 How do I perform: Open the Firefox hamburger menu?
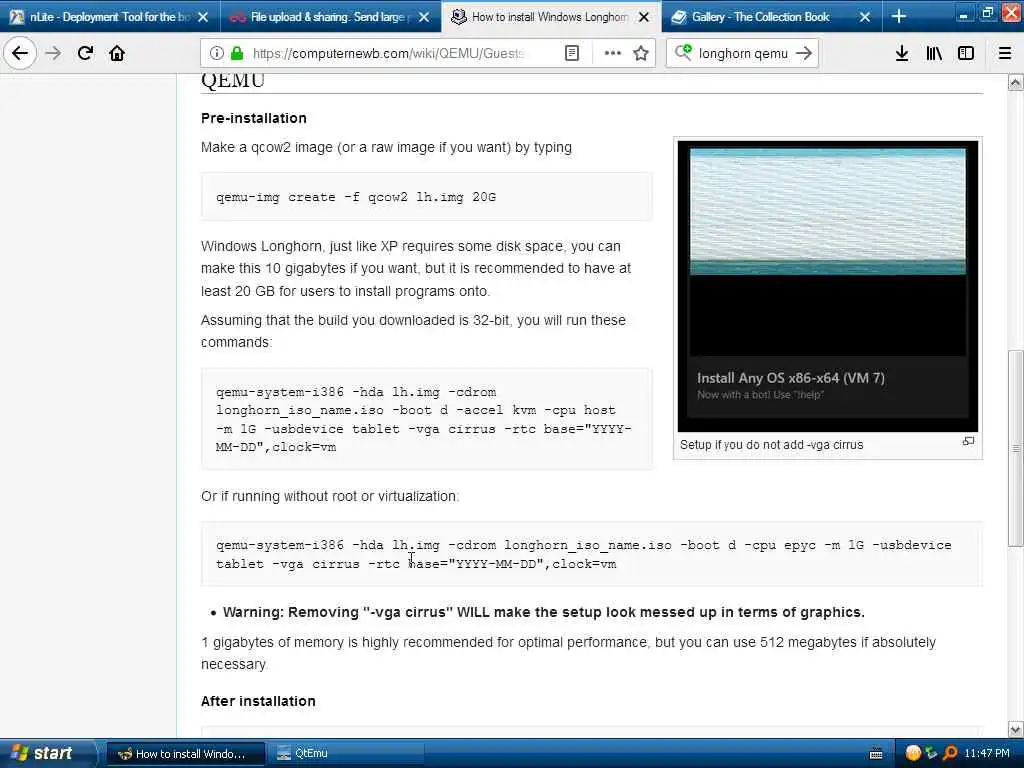[1005, 53]
